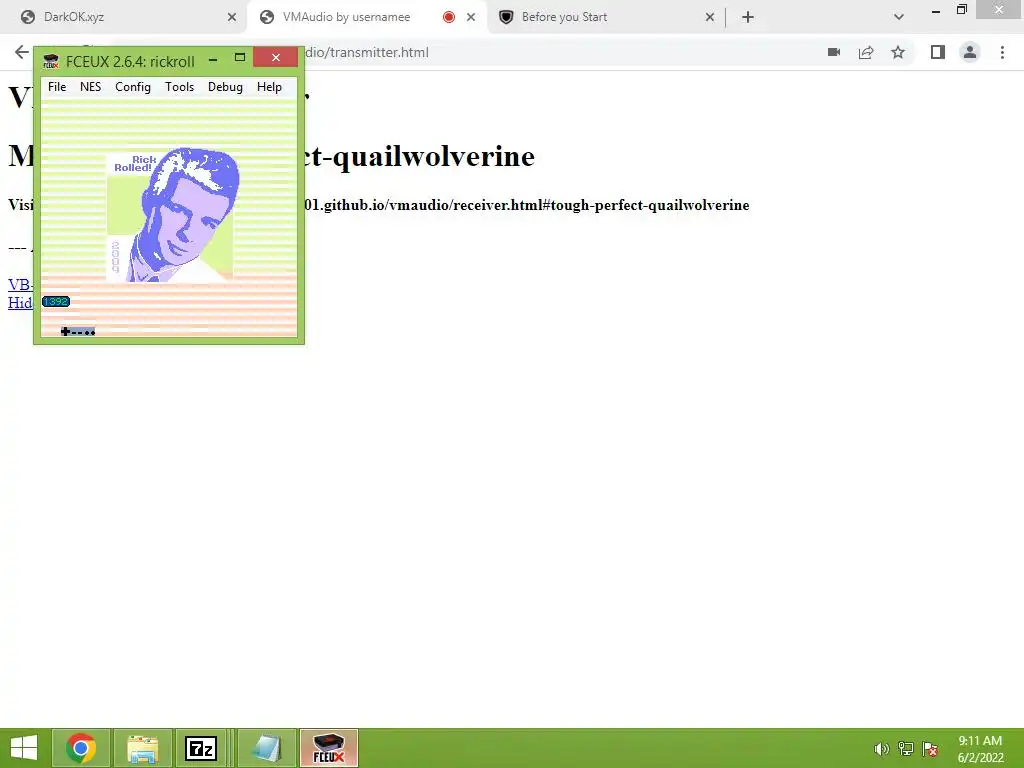Switch to the Before you Start tab
This screenshot has width=1024, height=768.
[x=606, y=17]
